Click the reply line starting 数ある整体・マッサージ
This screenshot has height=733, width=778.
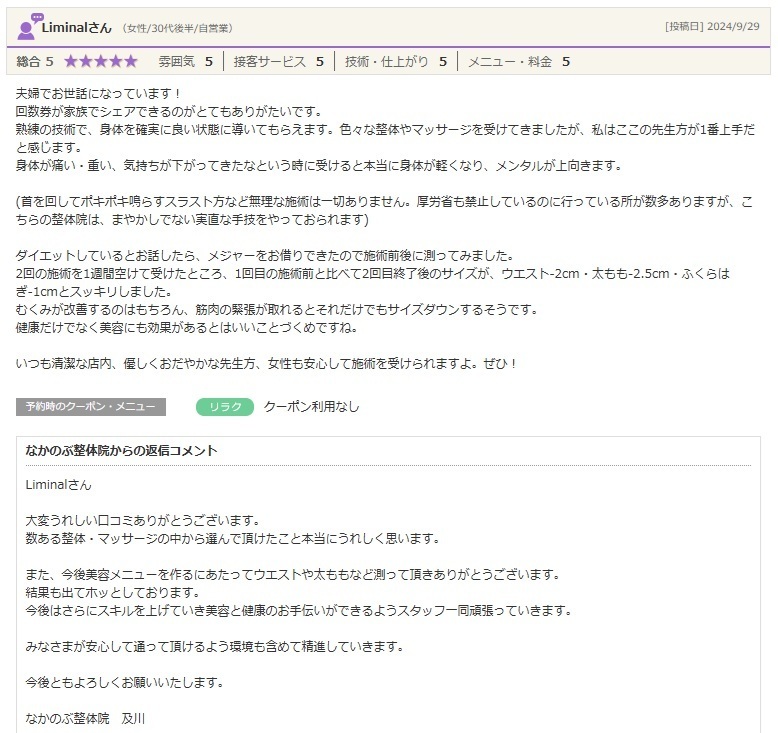[x=233, y=538]
